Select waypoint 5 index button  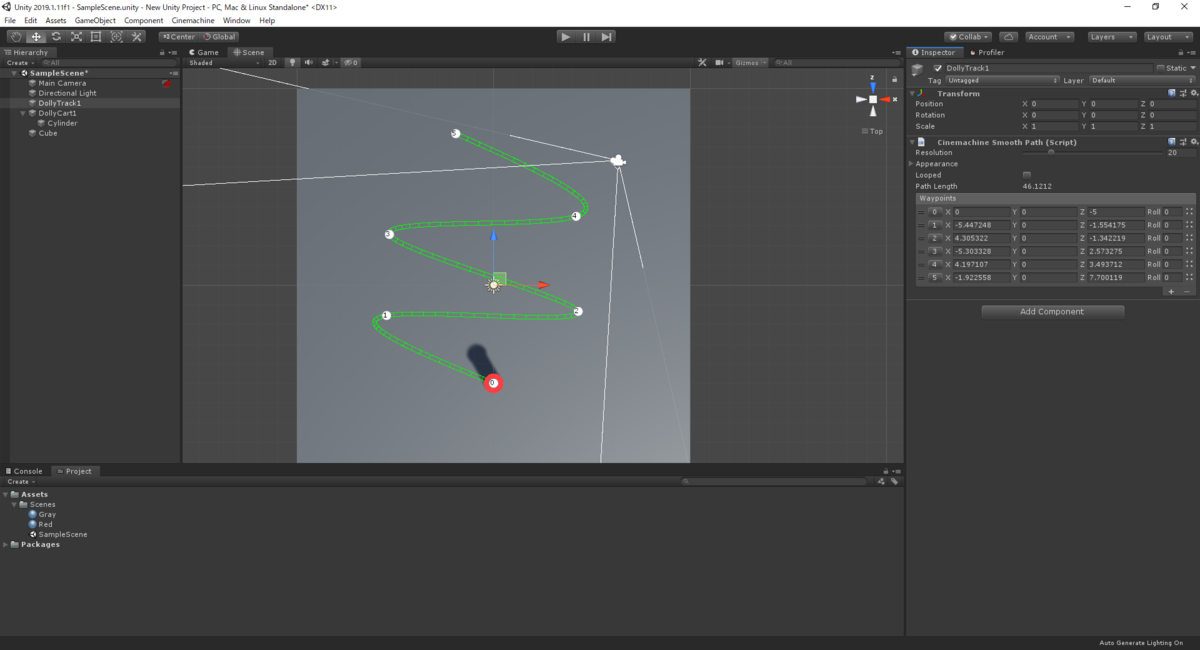[935, 277]
